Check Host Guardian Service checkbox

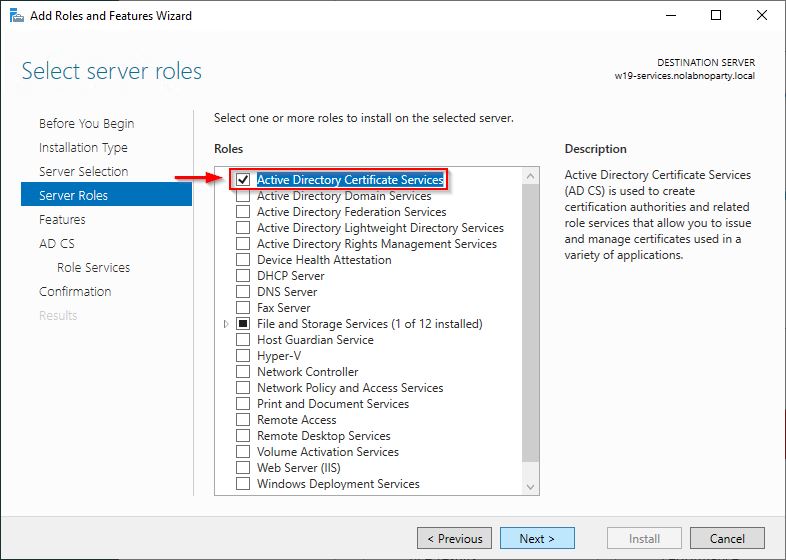[243, 340]
